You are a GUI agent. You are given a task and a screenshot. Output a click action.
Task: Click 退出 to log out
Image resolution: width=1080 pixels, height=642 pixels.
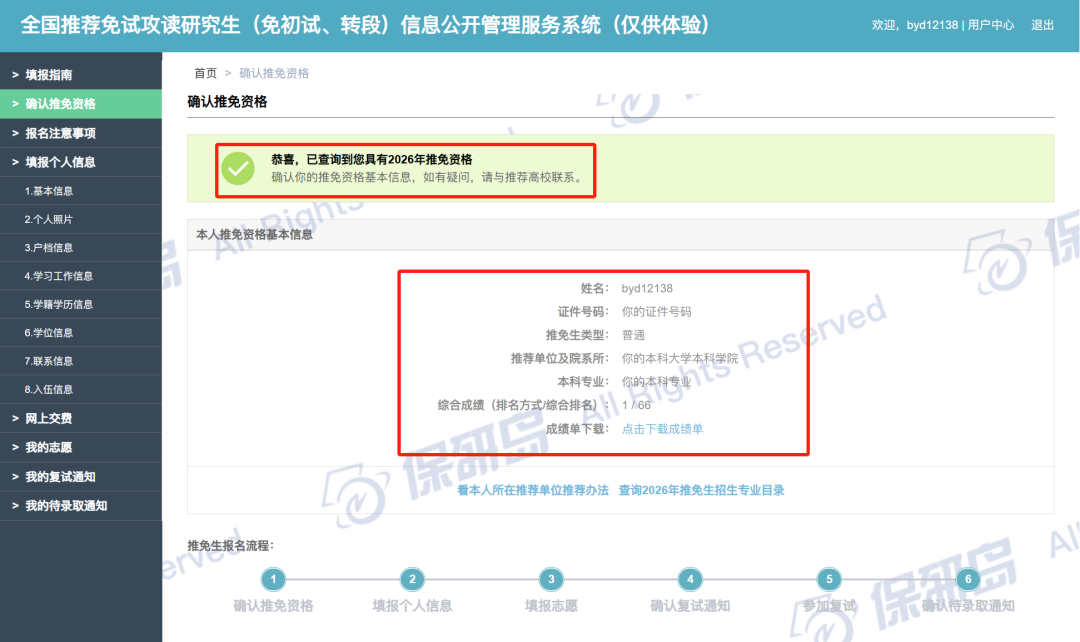1042,25
